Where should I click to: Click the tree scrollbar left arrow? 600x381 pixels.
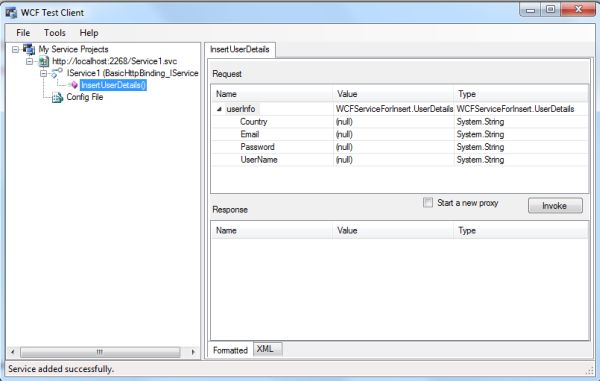(12, 352)
